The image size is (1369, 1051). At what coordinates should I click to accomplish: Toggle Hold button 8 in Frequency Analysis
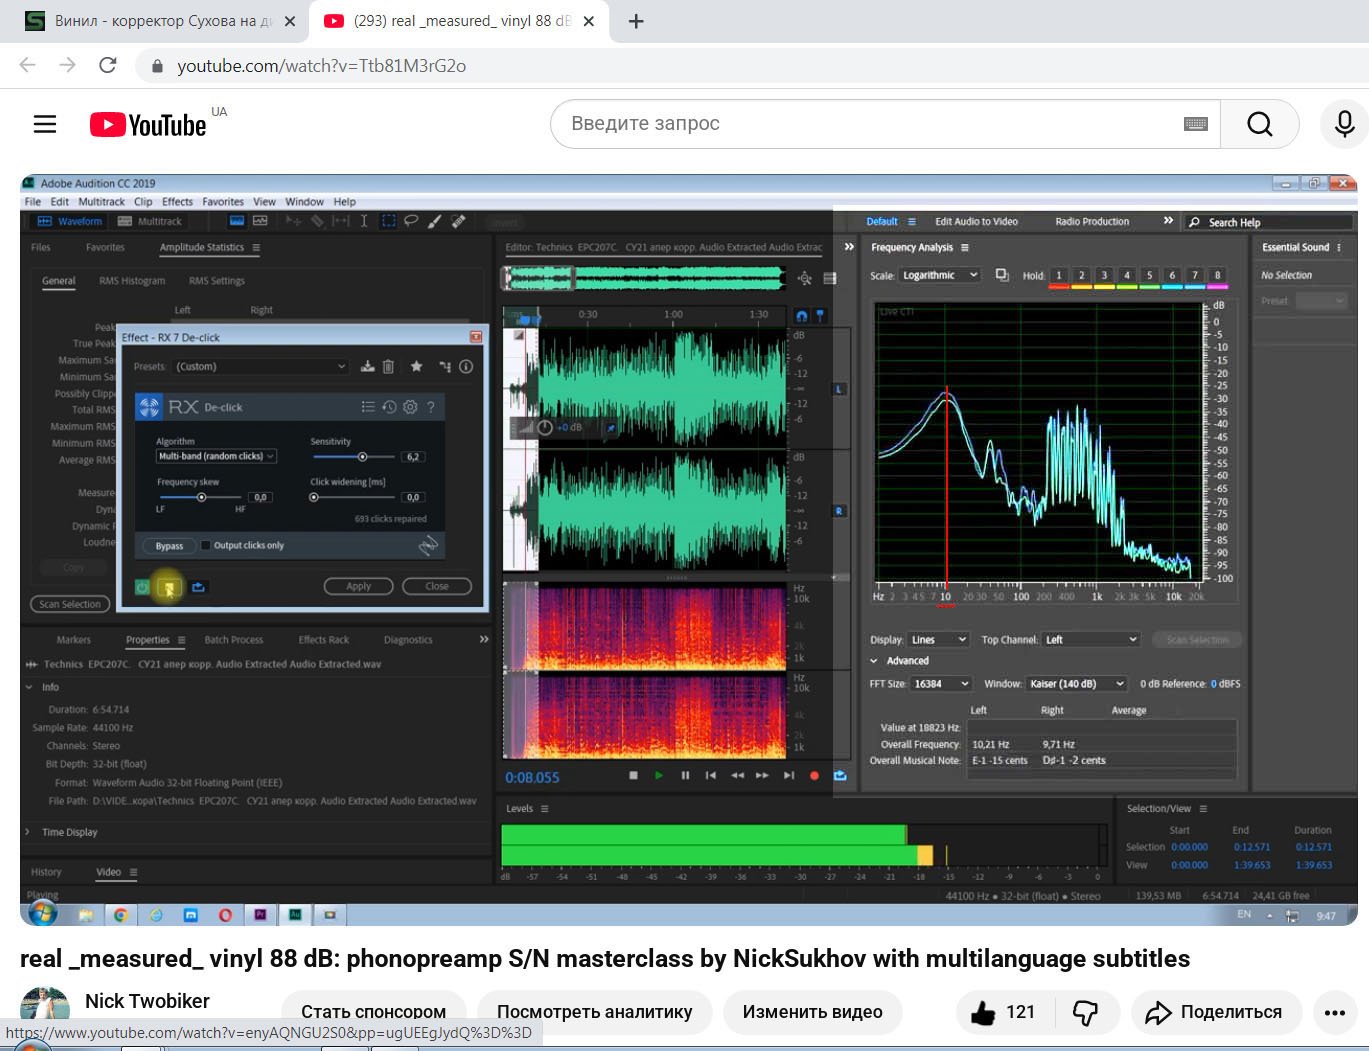pos(1217,275)
